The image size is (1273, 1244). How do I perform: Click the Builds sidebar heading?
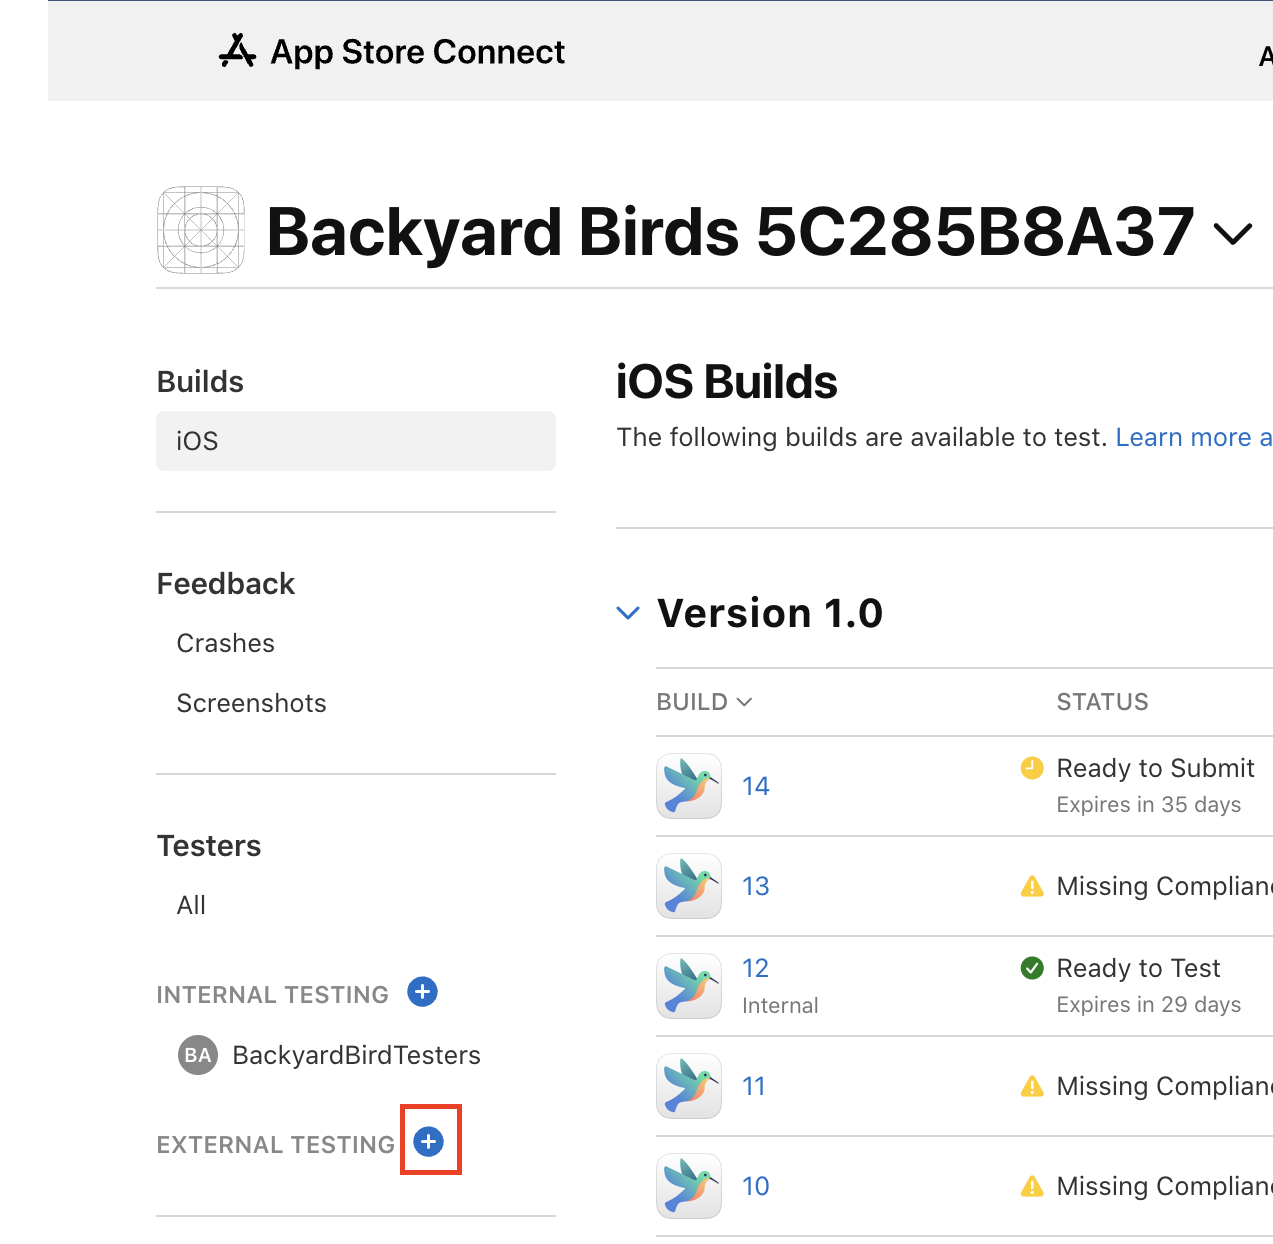coord(200,382)
